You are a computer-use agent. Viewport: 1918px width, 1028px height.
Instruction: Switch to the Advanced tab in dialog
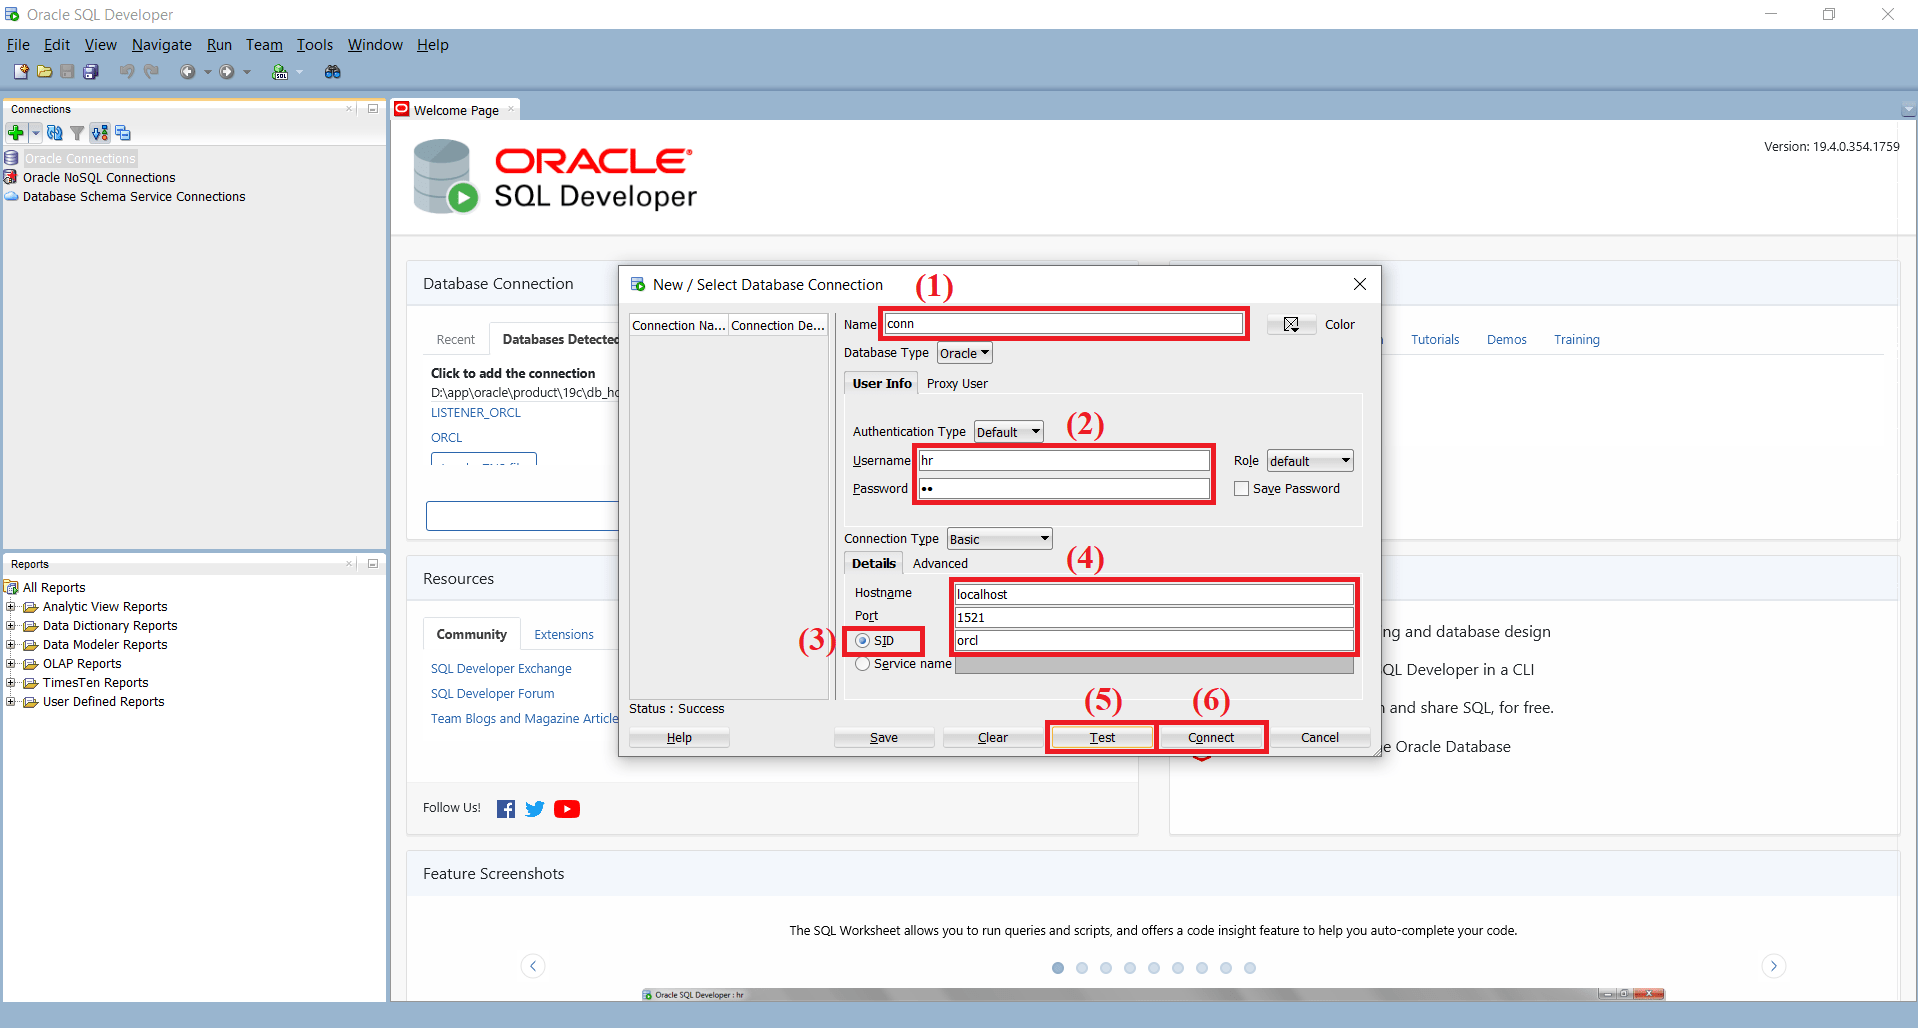(x=940, y=564)
